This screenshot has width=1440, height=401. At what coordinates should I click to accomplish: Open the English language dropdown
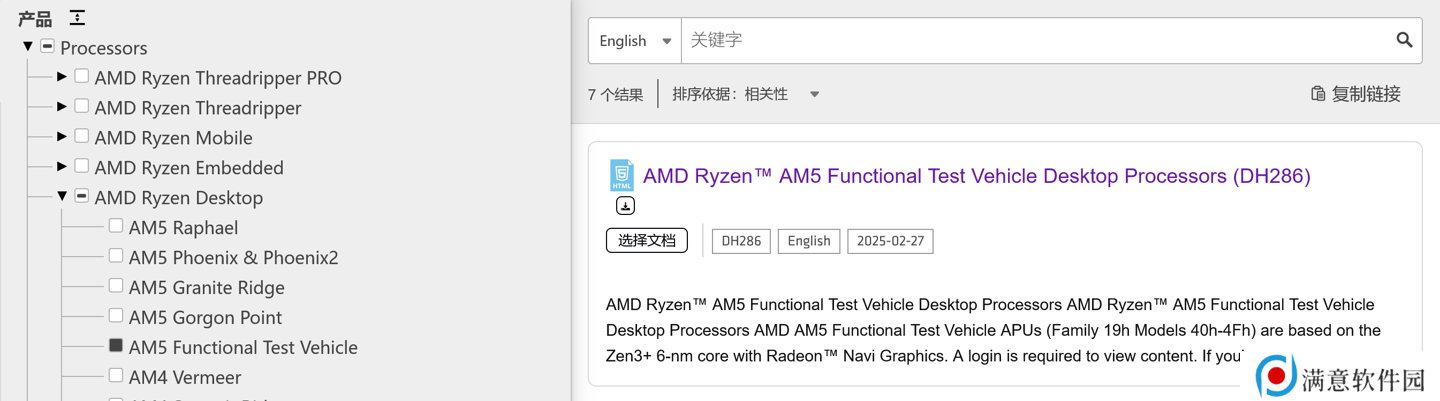click(635, 41)
